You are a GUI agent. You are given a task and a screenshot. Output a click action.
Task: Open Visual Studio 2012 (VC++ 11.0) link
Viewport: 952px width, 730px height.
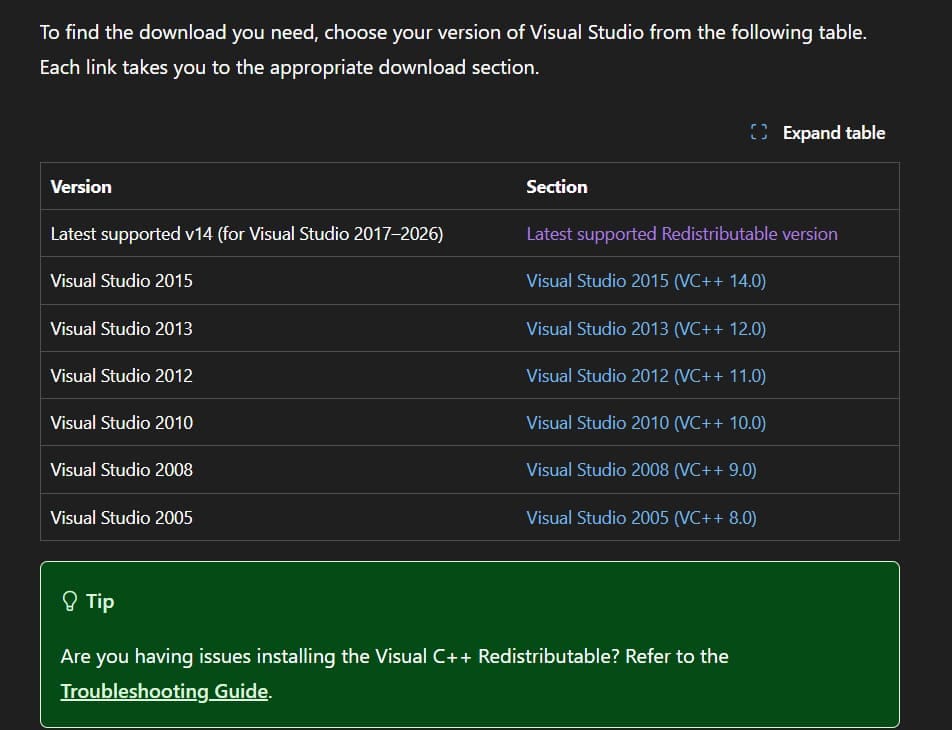646,376
